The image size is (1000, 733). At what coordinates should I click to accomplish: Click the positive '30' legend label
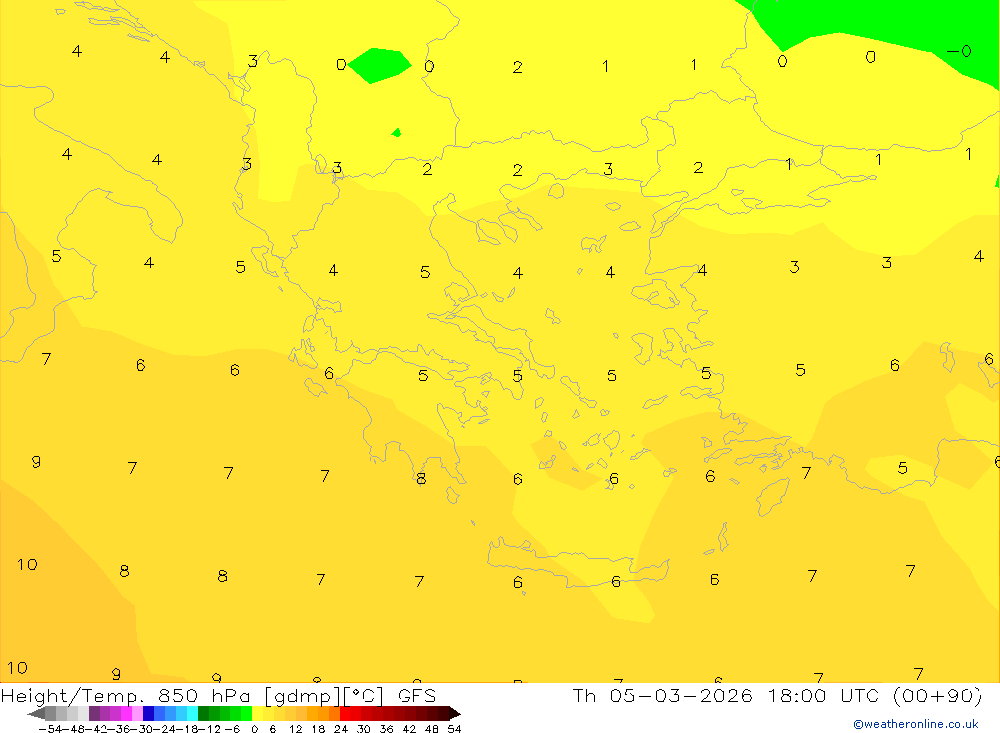364,729
